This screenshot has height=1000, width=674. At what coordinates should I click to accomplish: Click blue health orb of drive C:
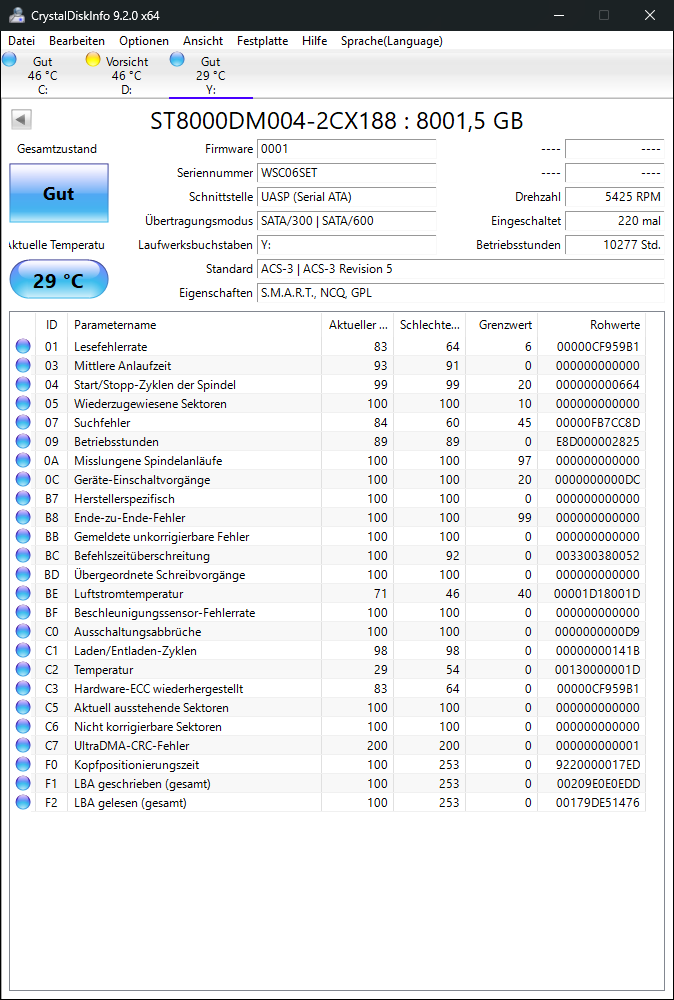click(x=10, y=59)
